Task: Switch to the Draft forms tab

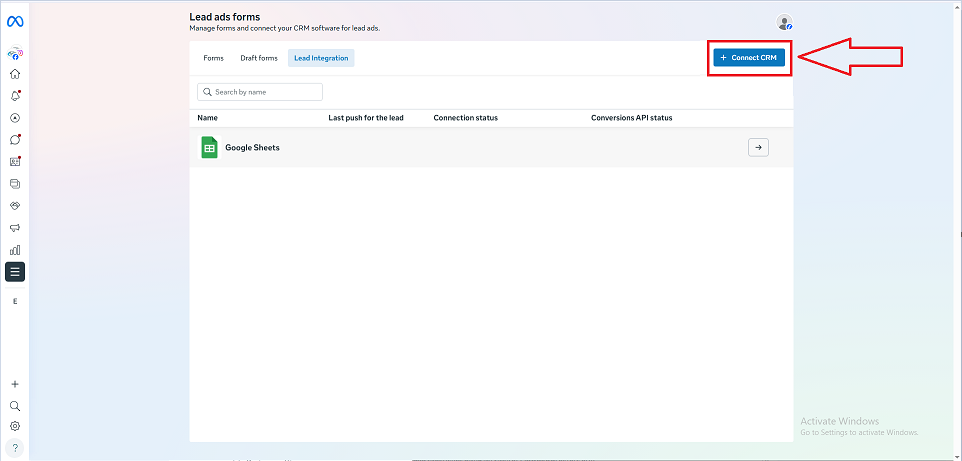Action: (259, 58)
